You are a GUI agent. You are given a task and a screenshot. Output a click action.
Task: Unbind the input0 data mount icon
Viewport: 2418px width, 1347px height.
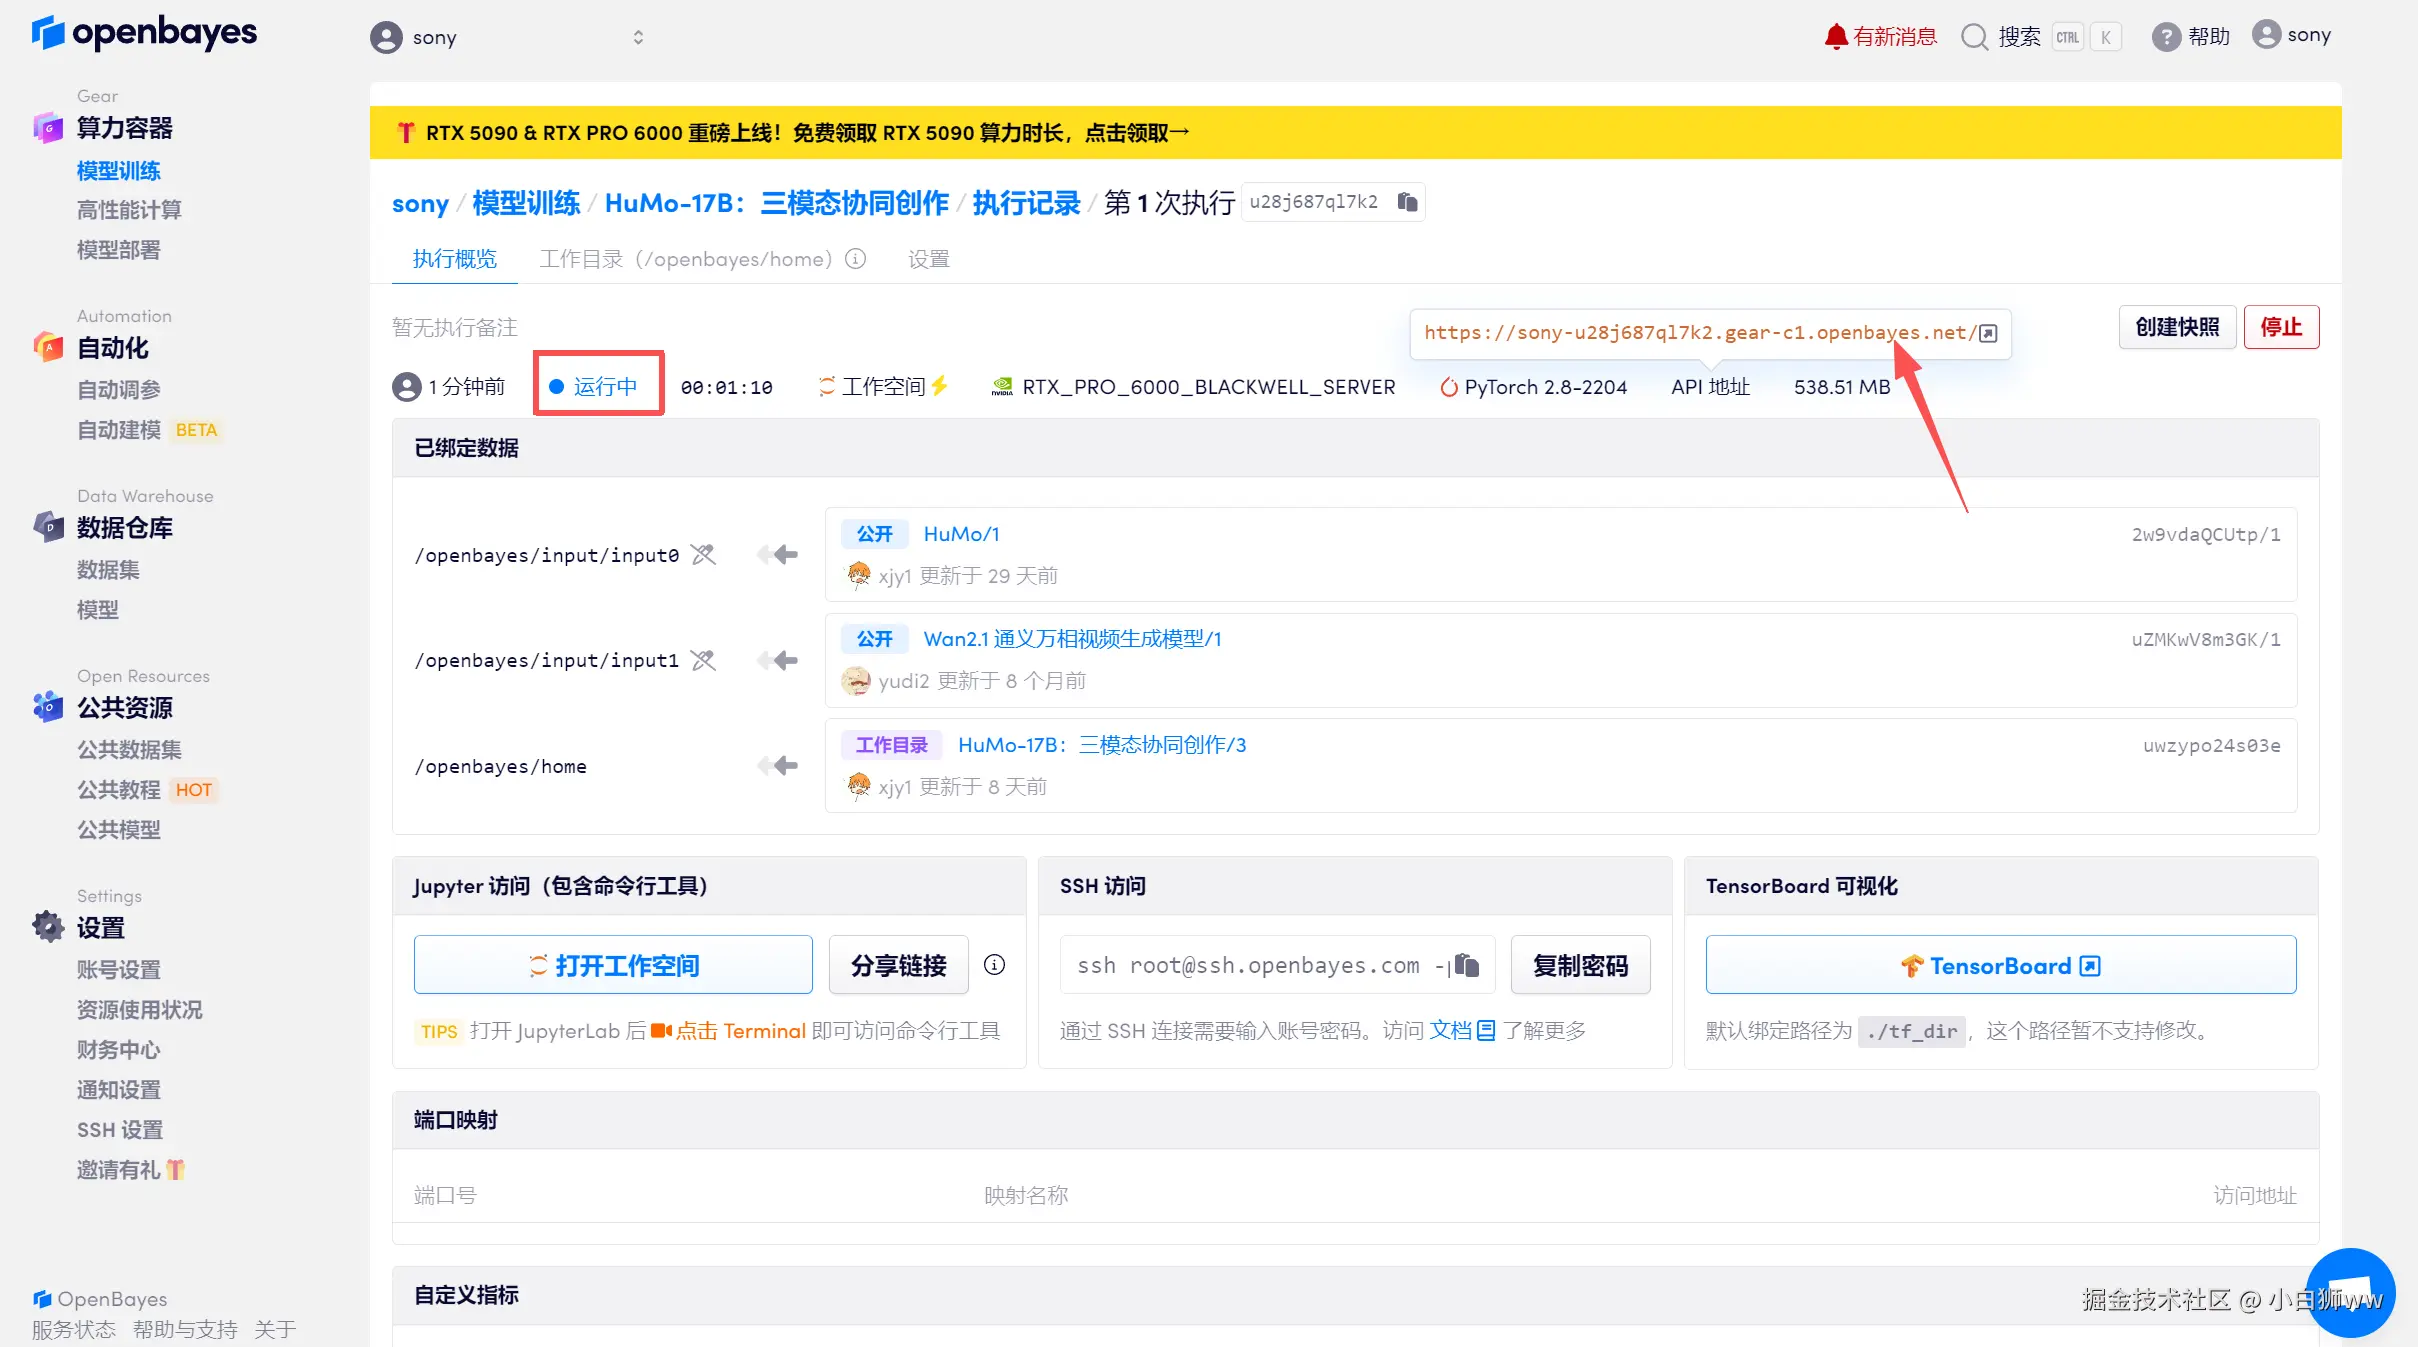(703, 555)
